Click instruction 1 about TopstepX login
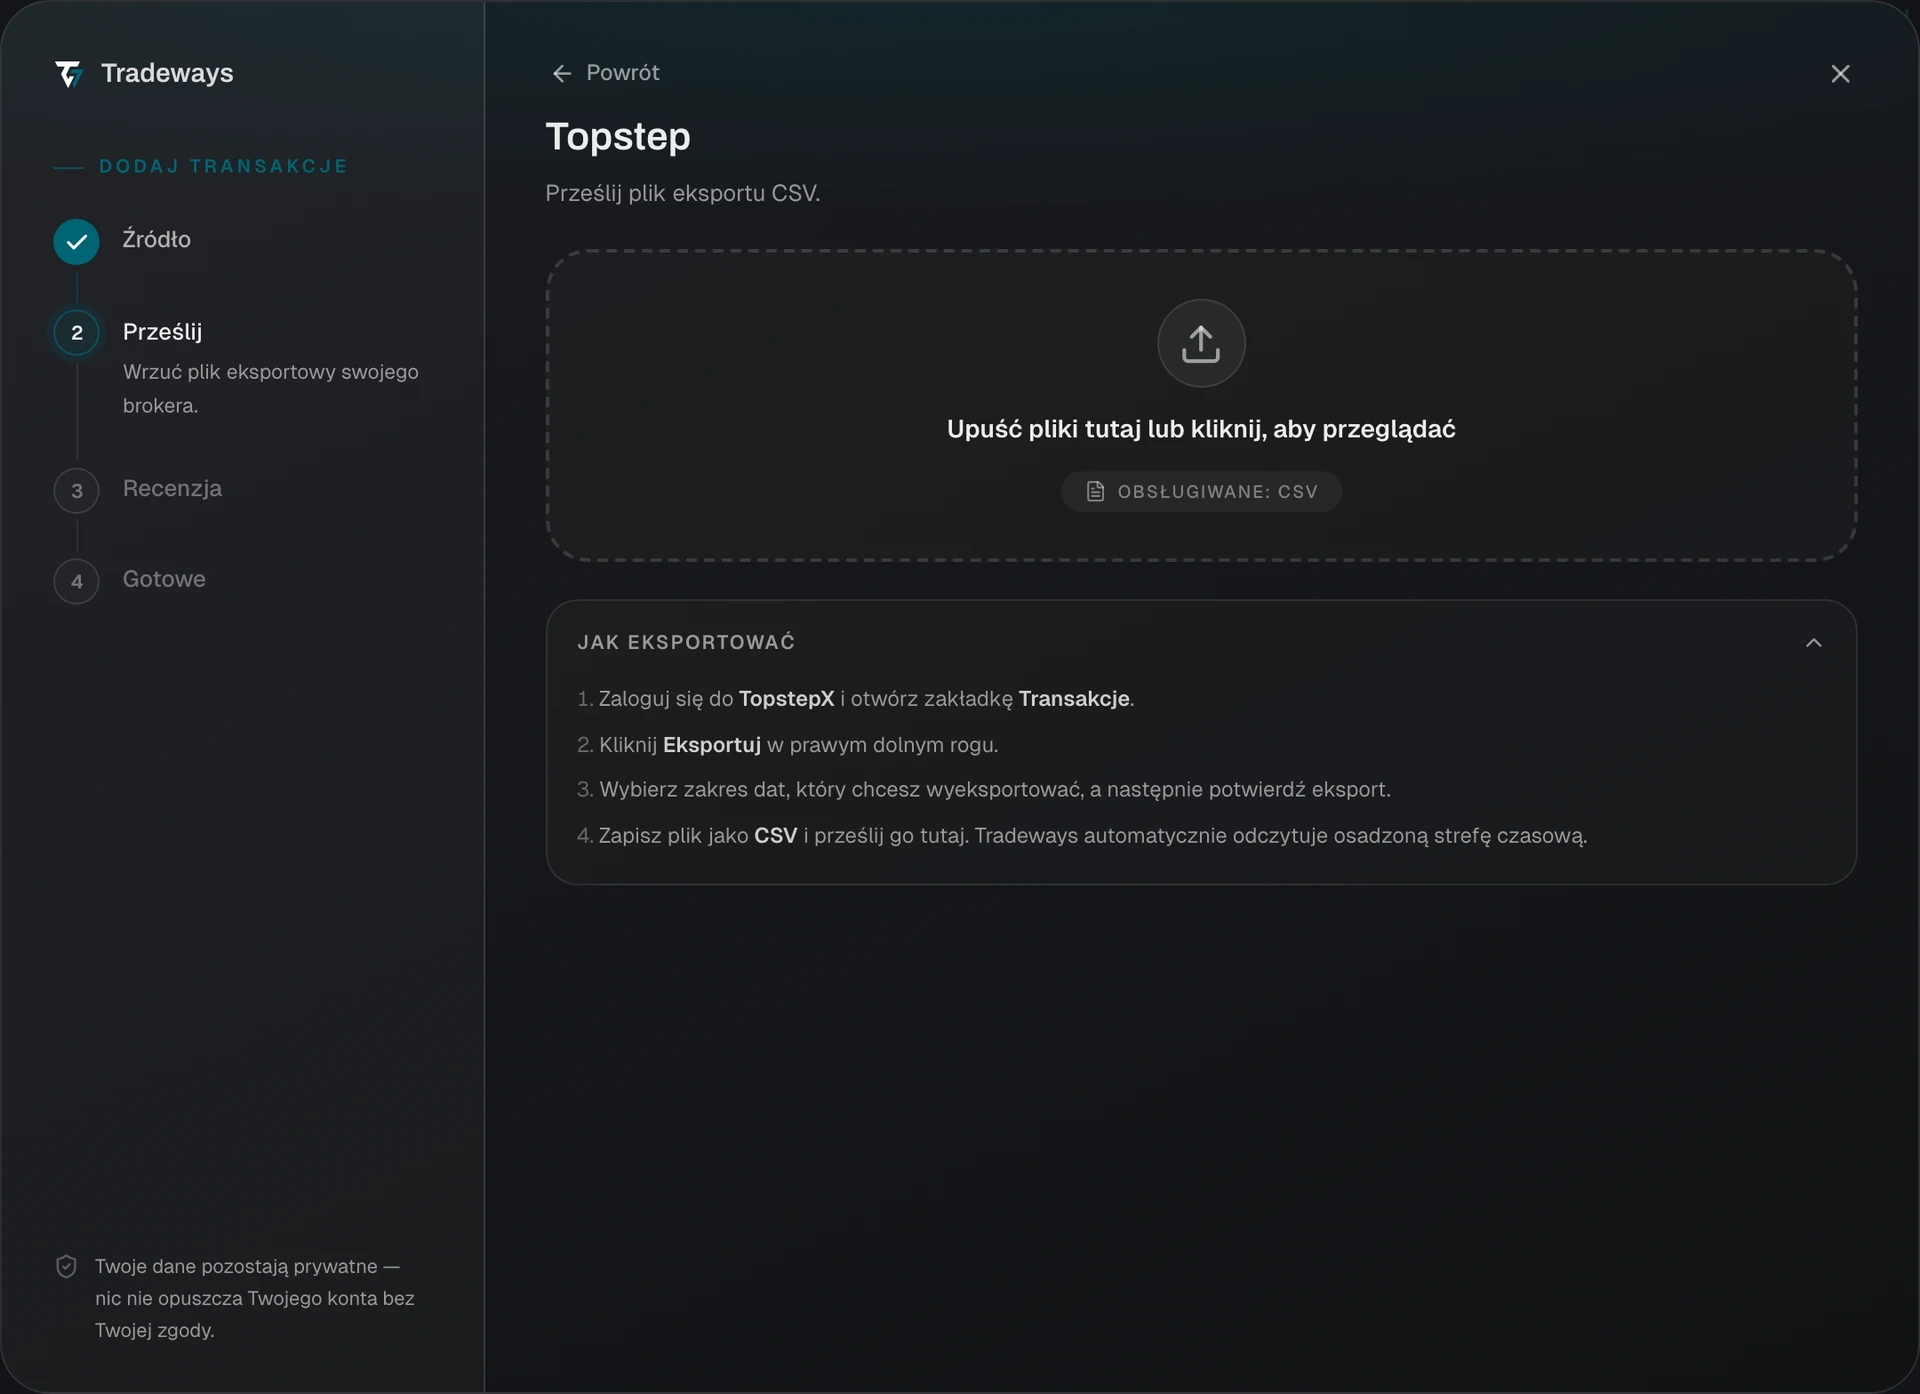The width and height of the screenshot is (1920, 1394). [x=856, y=699]
